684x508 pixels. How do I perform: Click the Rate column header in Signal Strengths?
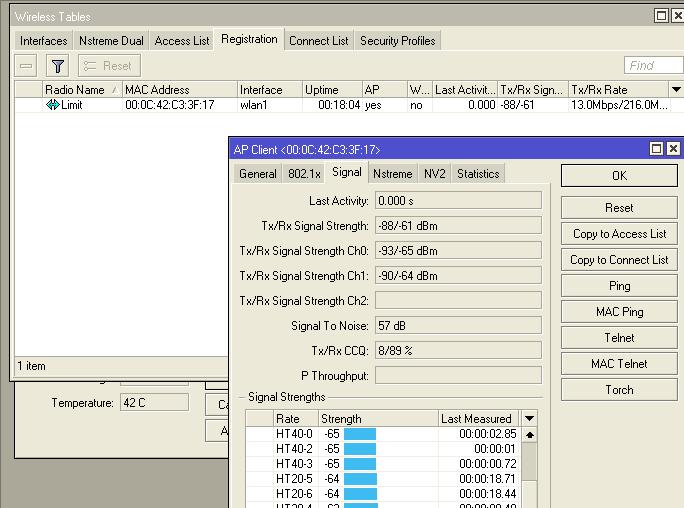pyautogui.click(x=296, y=419)
